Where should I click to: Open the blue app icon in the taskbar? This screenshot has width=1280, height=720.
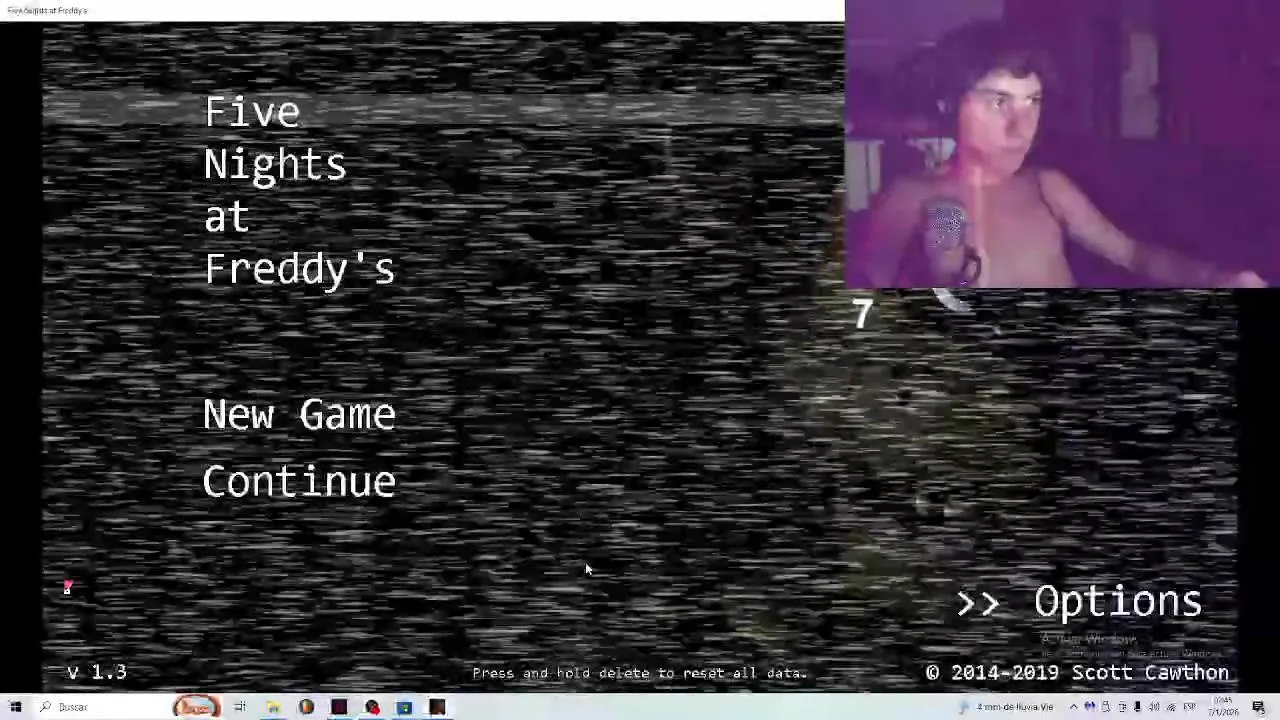click(404, 707)
